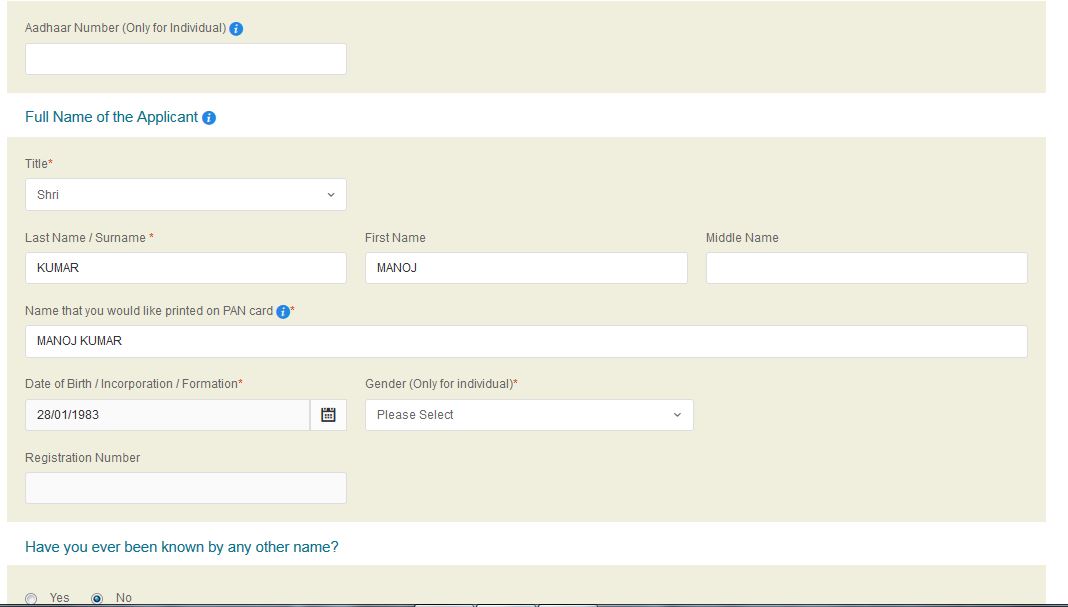Click the Registration Number input box
This screenshot has height=607, width=1068.
tap(186, 488)
